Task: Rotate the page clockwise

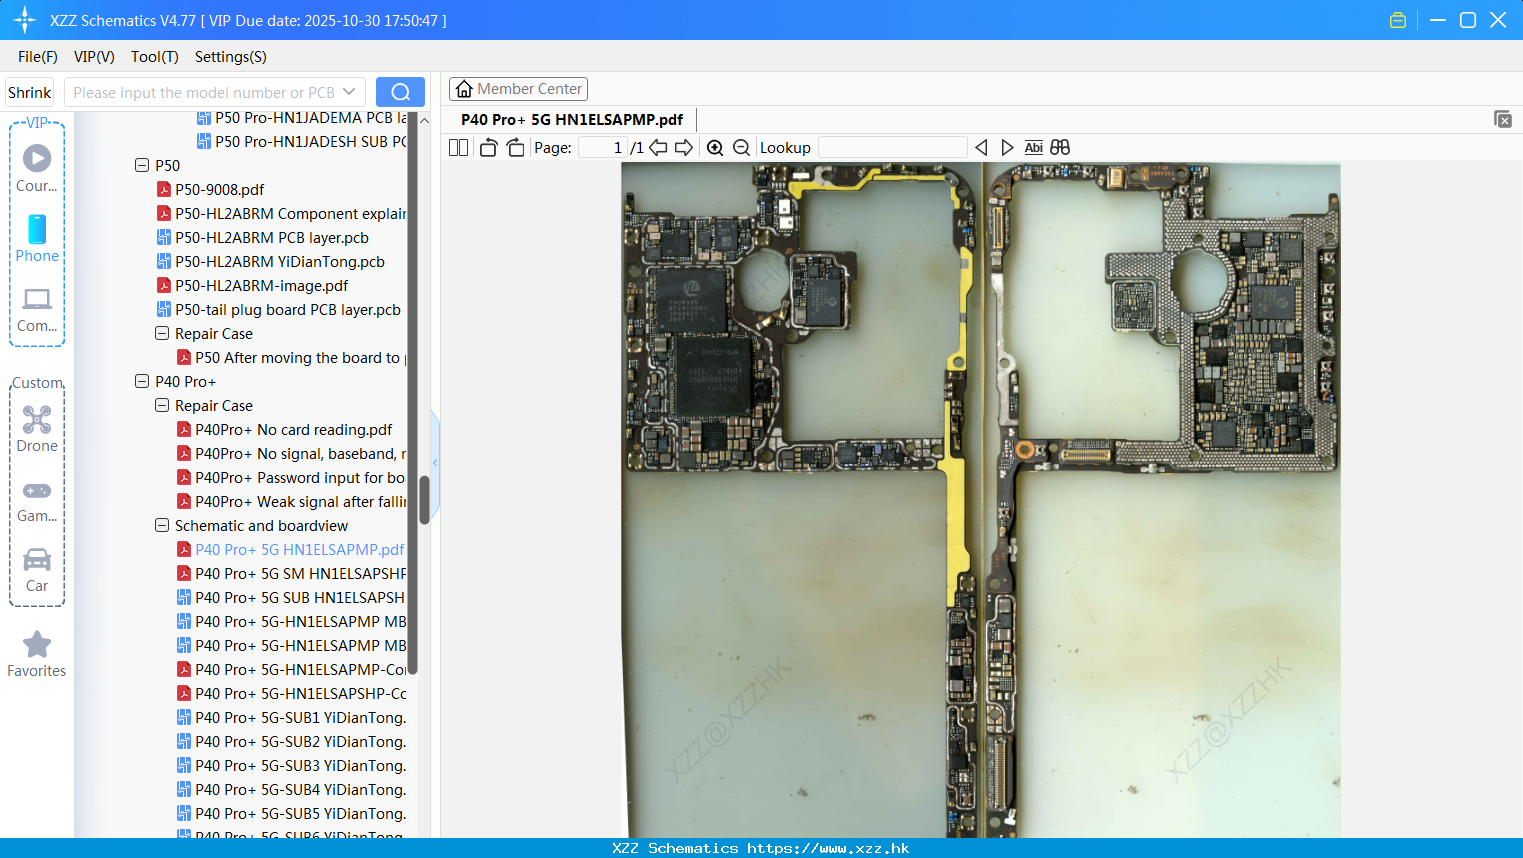Action: point(515,147)
